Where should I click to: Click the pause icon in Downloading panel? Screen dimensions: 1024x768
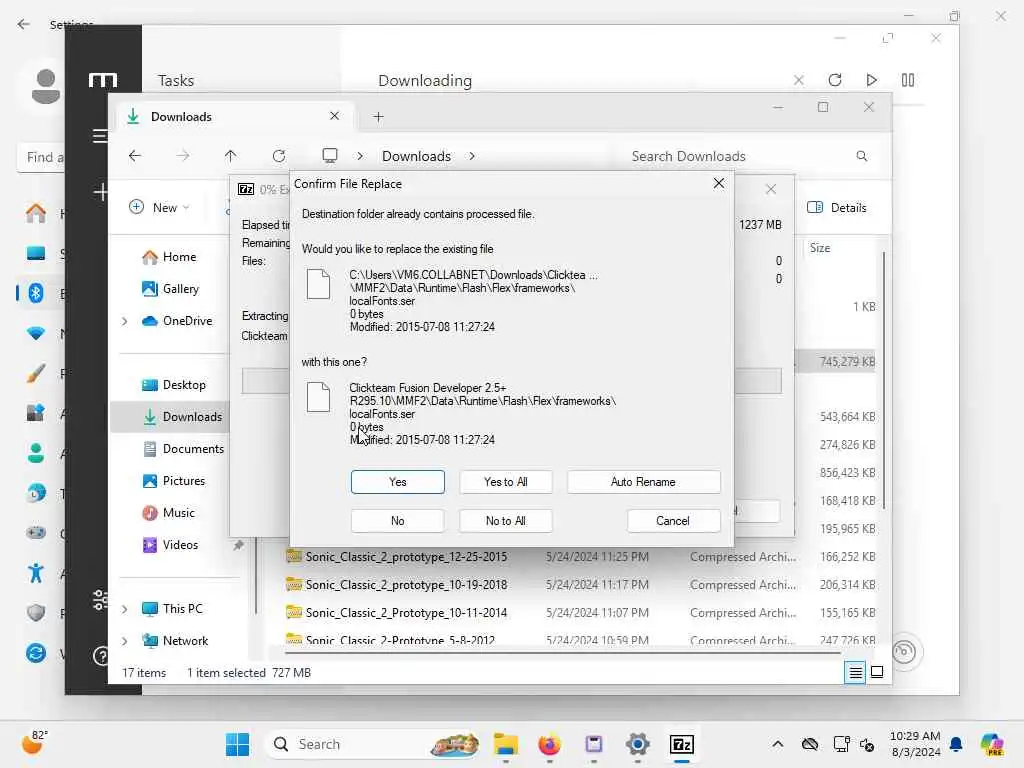point(908,80)
